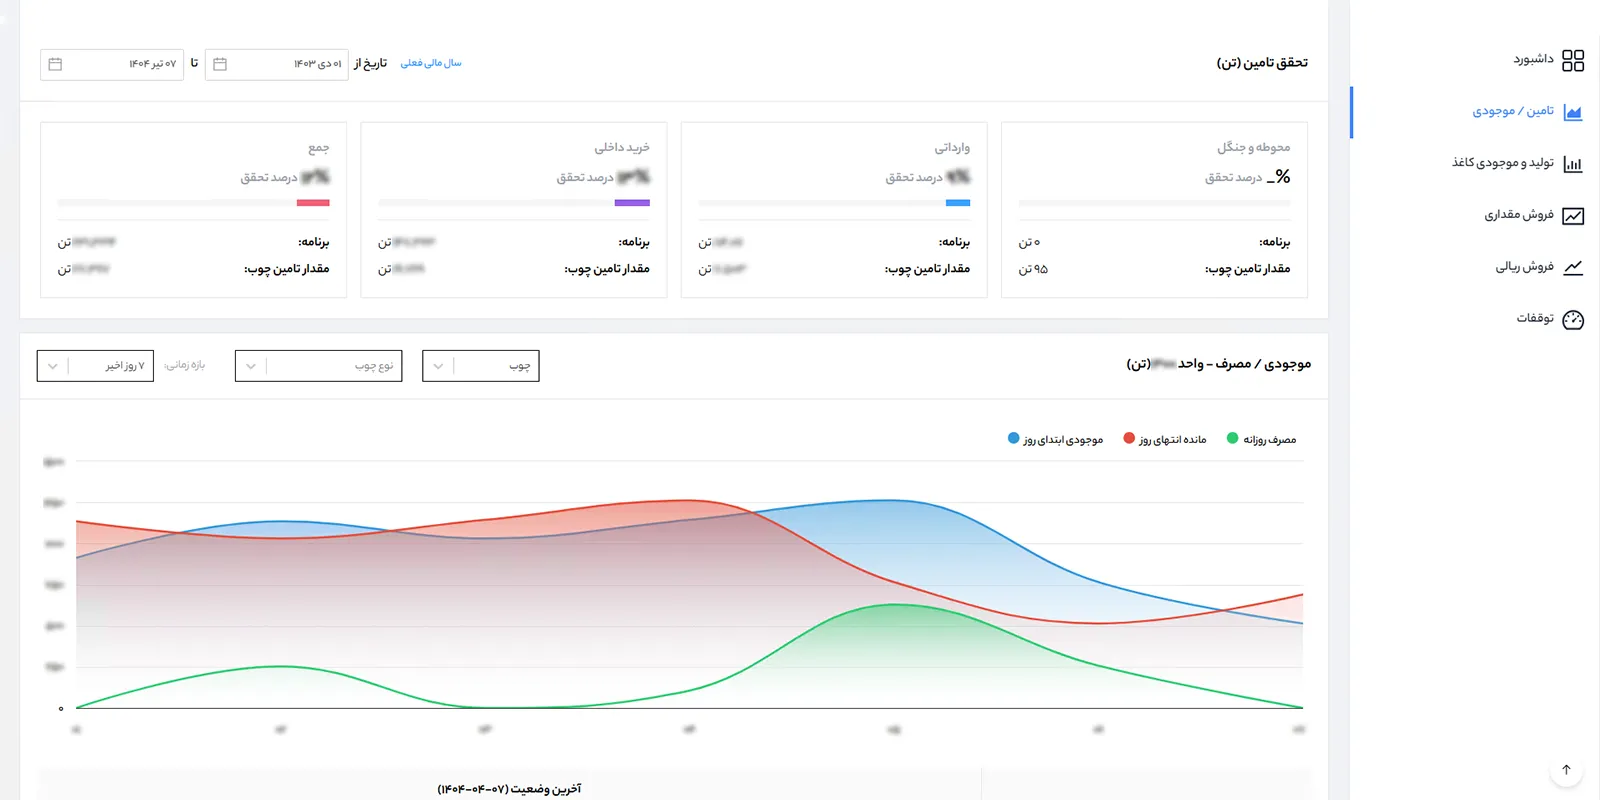Go to the stoppages menu item
The image size is (1600, 800).
(1534, 319)
